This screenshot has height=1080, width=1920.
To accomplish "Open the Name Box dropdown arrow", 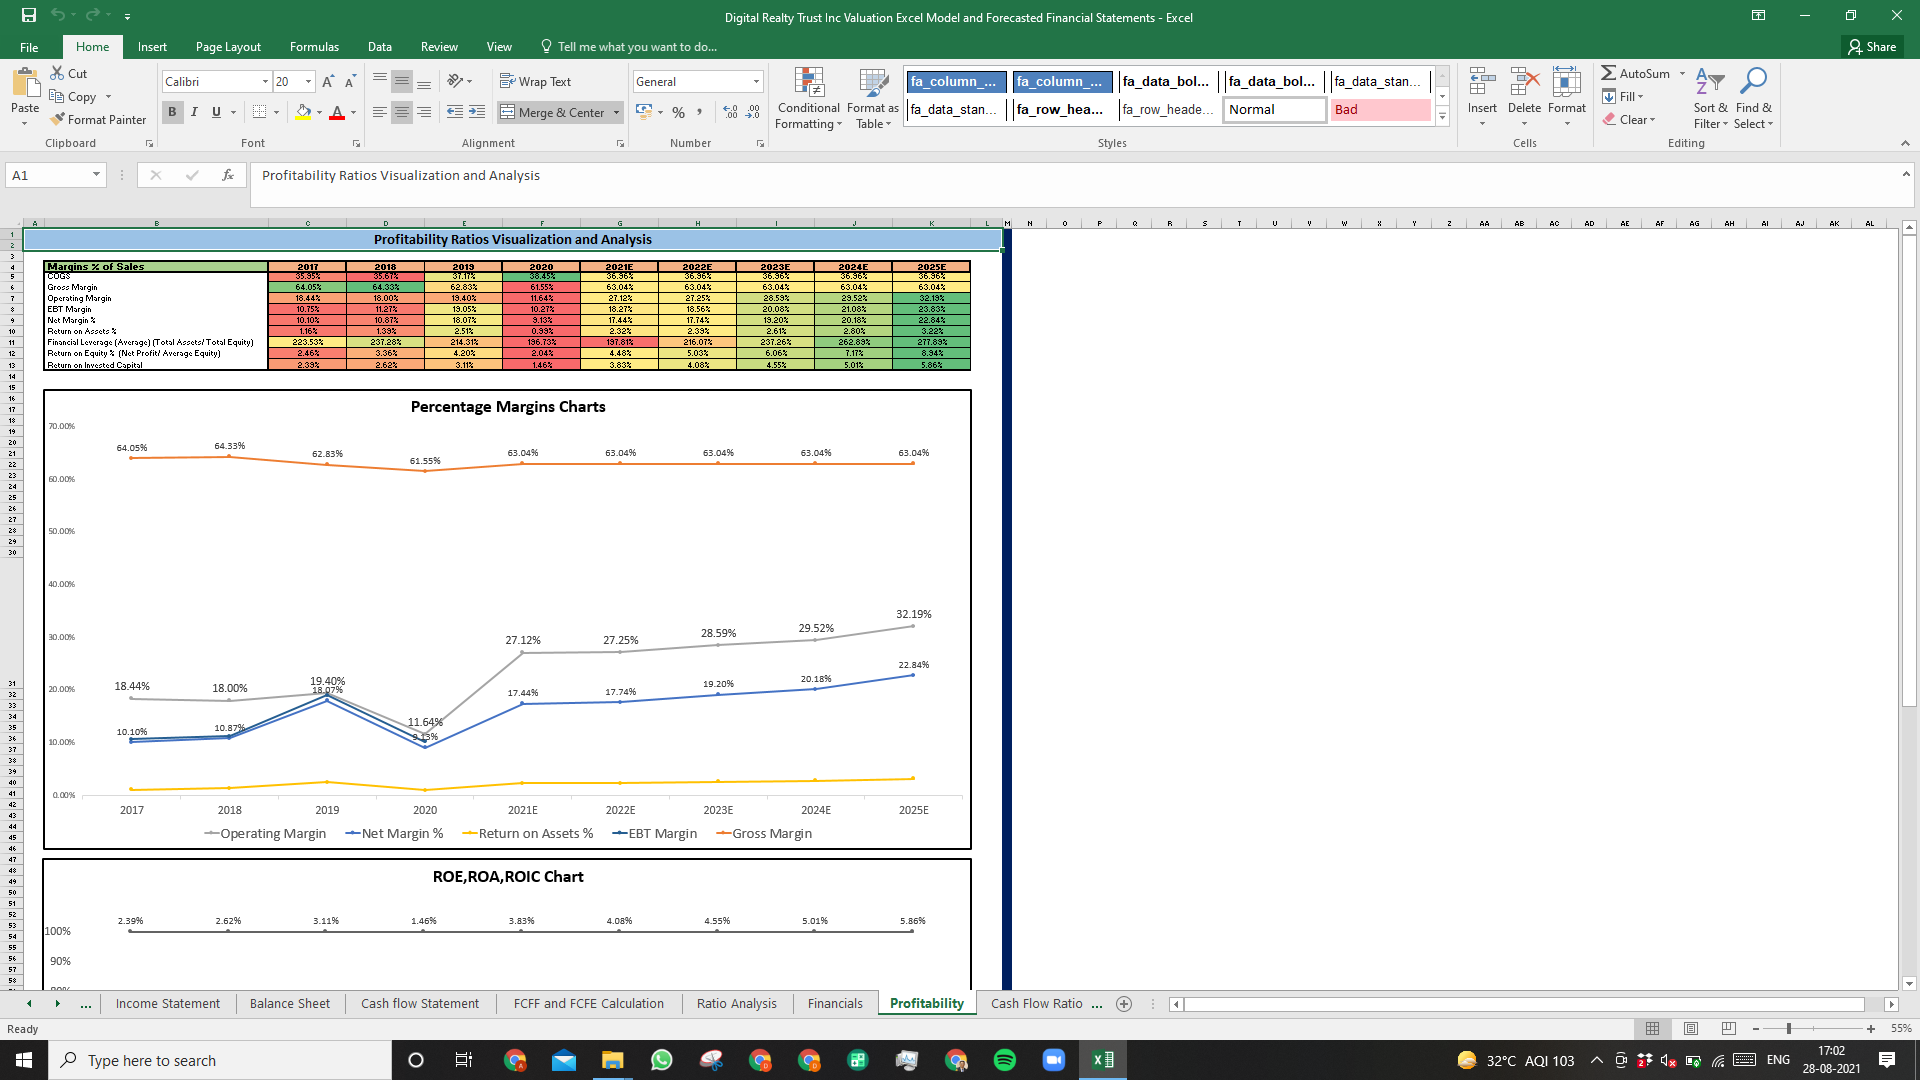I will [x=96, y=175].
